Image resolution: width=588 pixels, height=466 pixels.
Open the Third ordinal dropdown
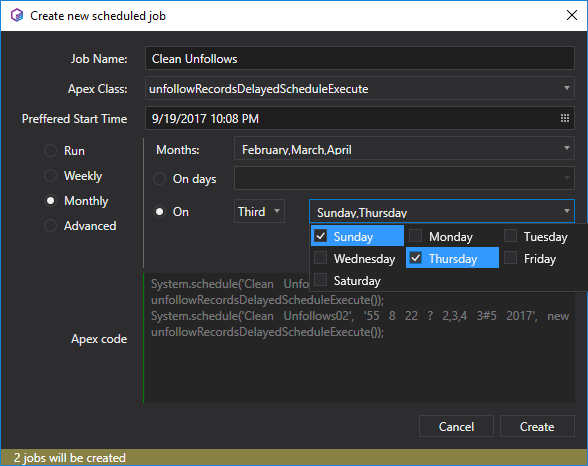point(259,211)
